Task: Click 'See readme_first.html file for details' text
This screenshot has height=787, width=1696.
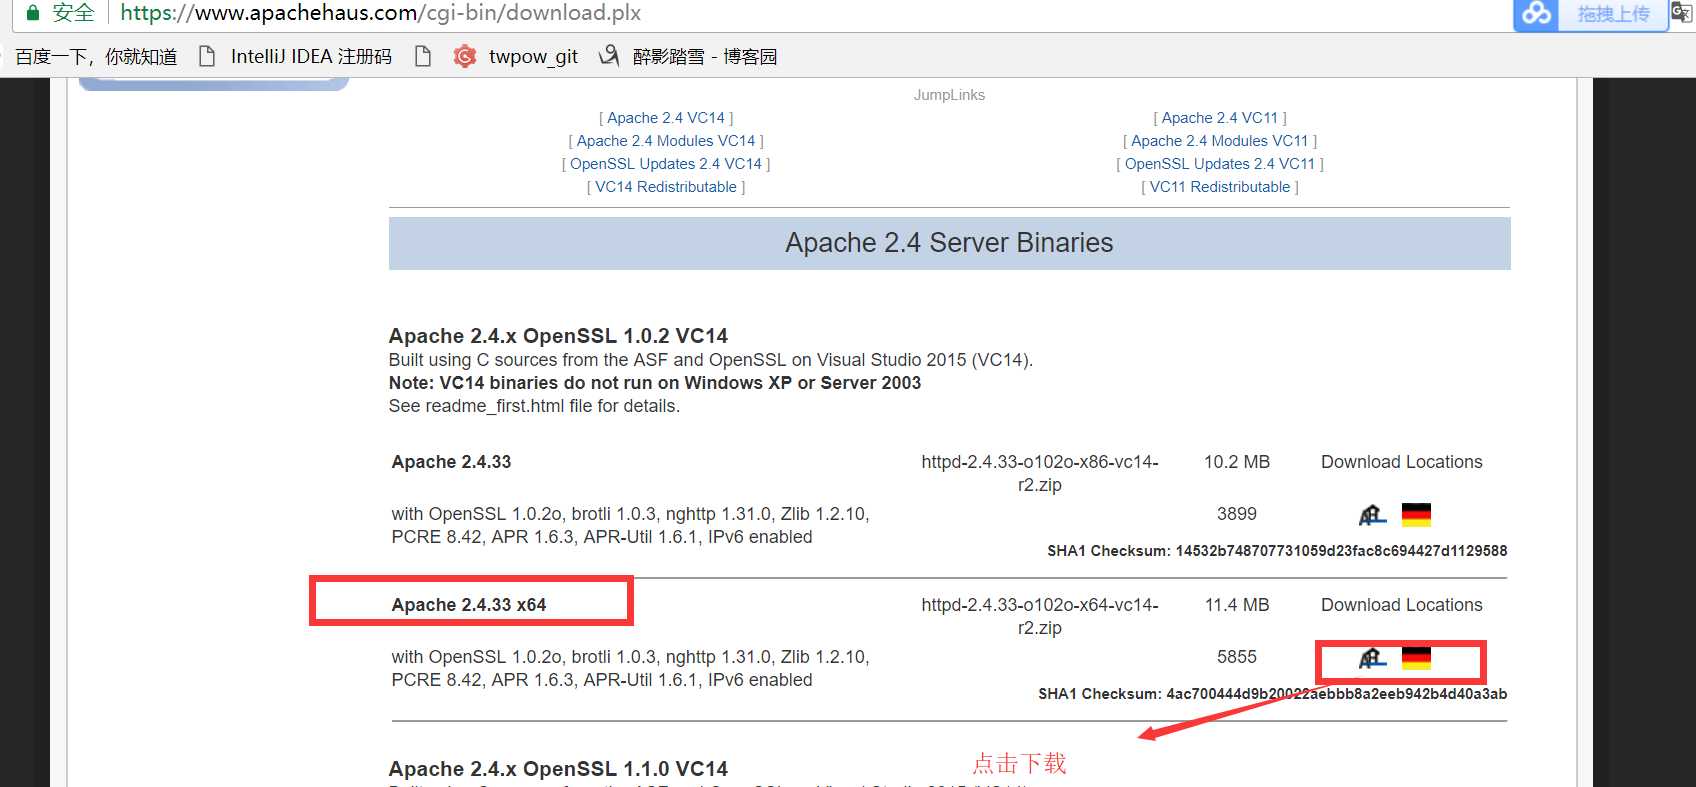Action: (534, 406)
